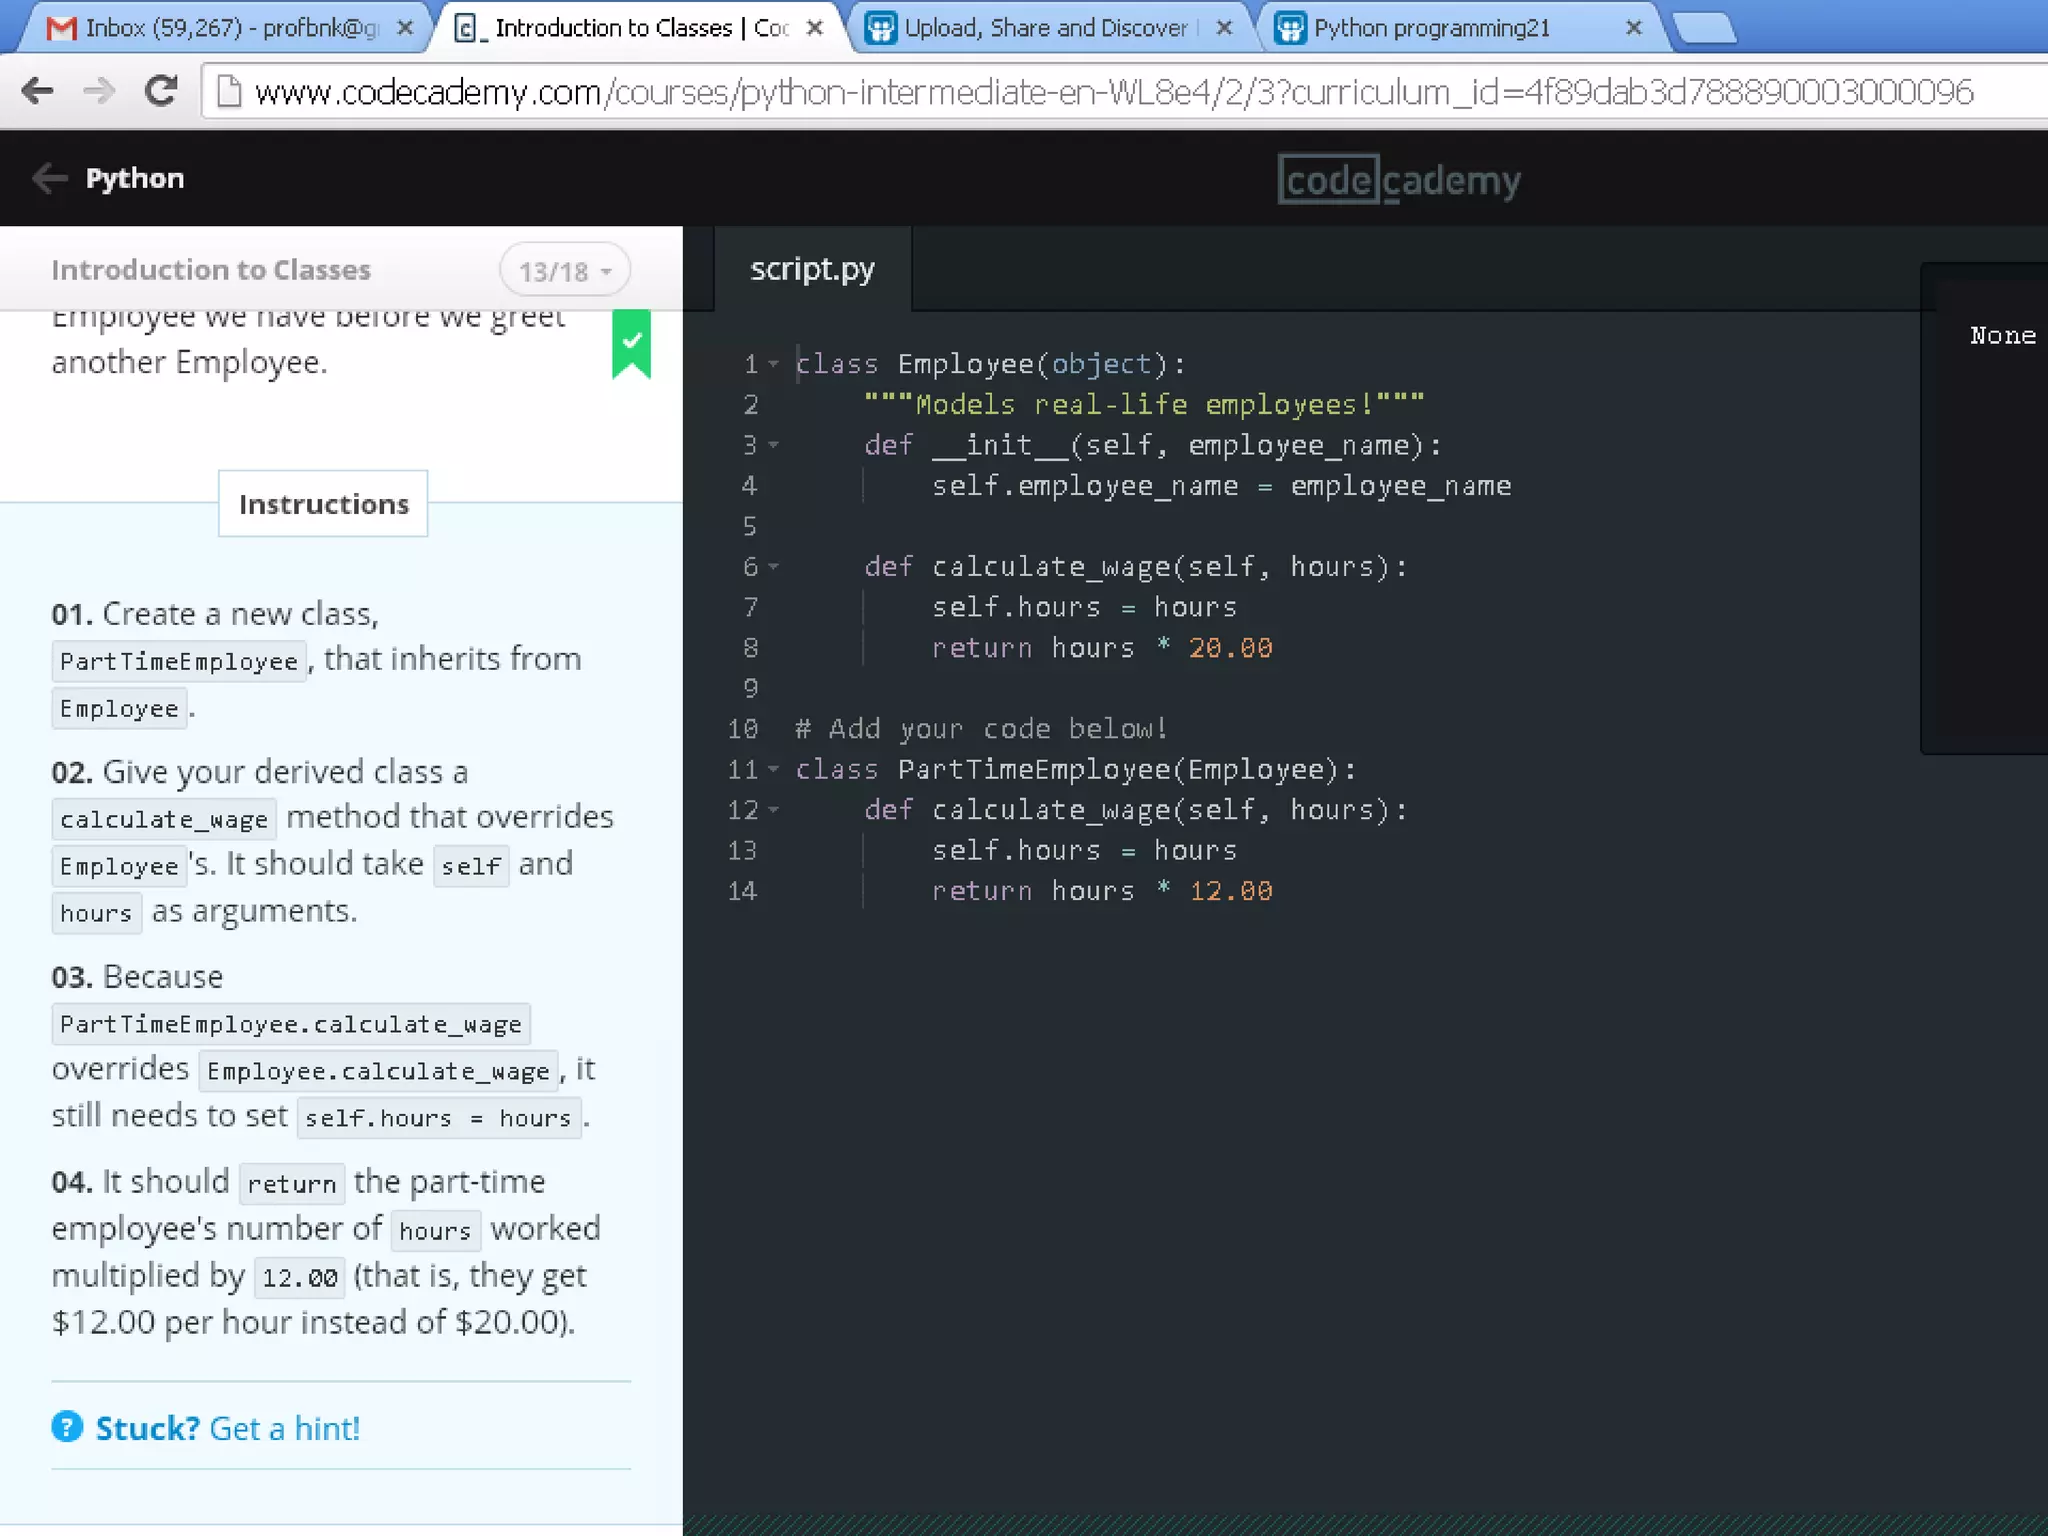Click the browser back arrow
This screenshot has height=1536, width=2048.
37,91
